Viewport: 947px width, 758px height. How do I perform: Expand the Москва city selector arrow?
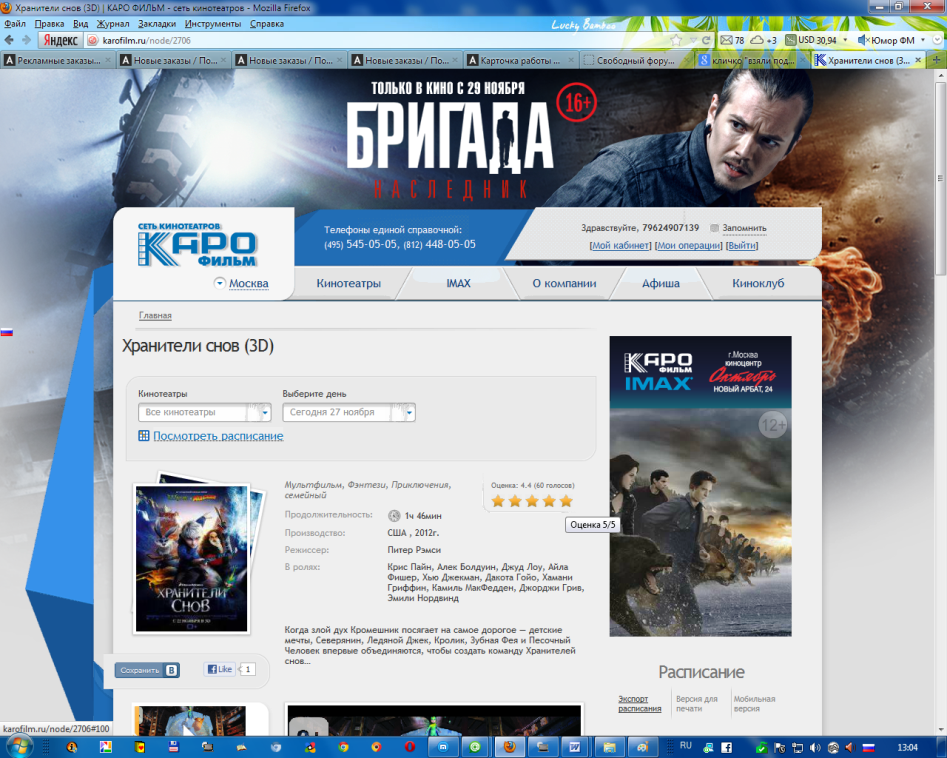tap(220, 283)
